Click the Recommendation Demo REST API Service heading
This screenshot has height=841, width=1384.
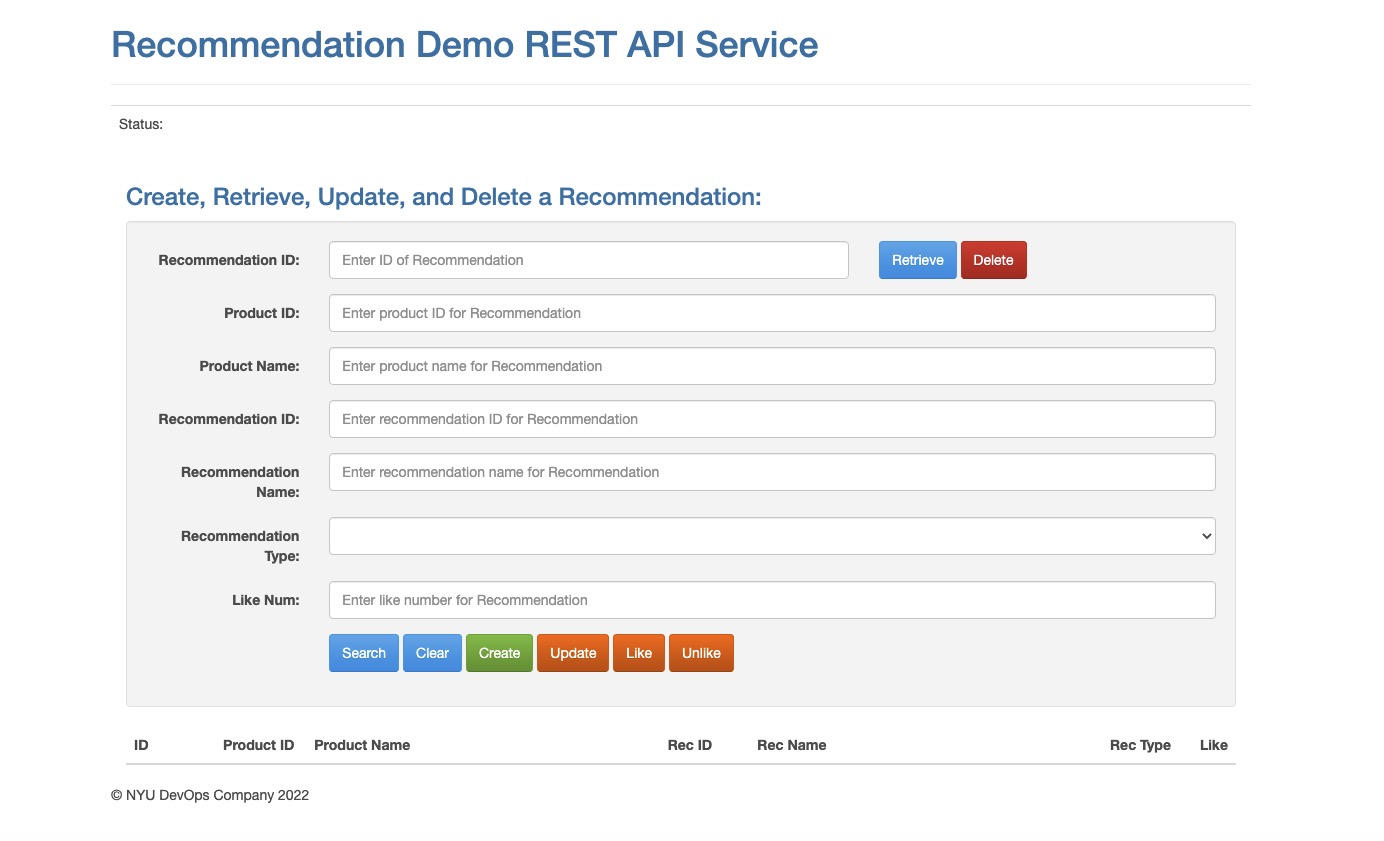[464, 45]
